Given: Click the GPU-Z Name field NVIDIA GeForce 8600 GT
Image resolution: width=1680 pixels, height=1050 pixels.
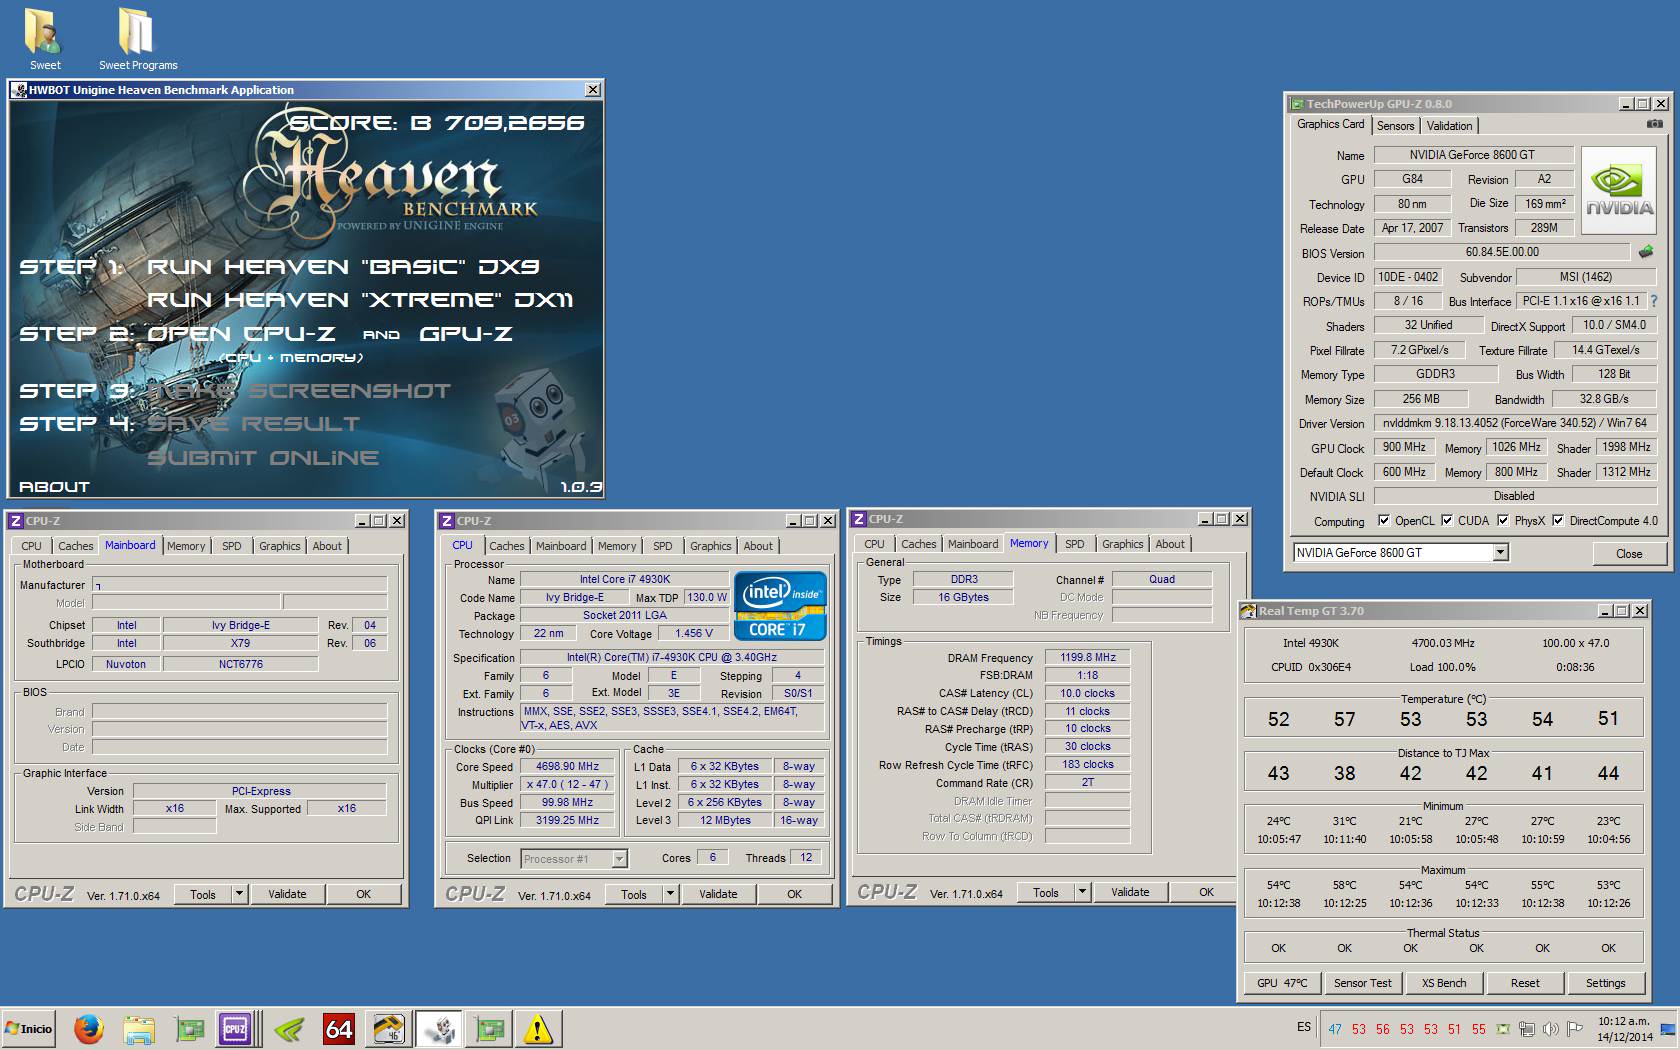Looking at the screenshot, I should click(x=1472, y=155).
